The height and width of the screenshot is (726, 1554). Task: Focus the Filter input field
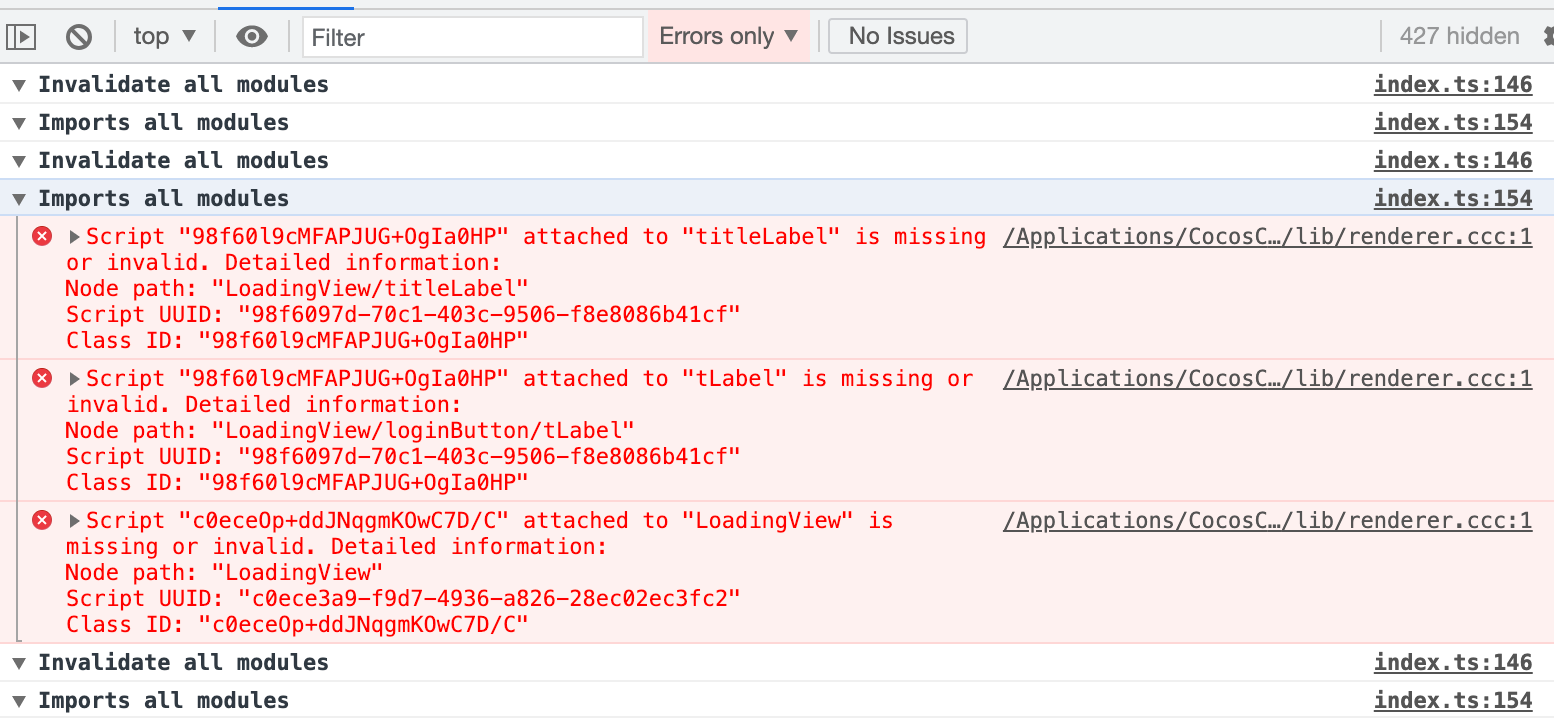(473, 37)
